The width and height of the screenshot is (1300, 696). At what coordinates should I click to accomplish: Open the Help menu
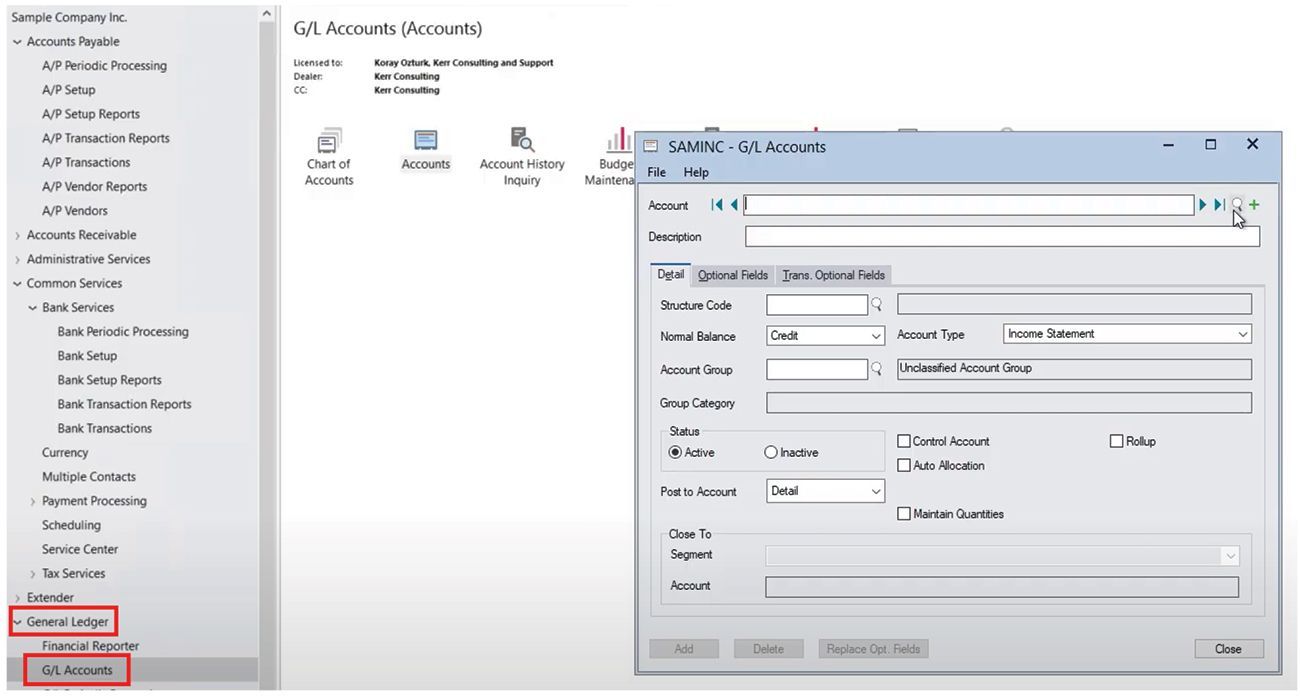(696, 172)
